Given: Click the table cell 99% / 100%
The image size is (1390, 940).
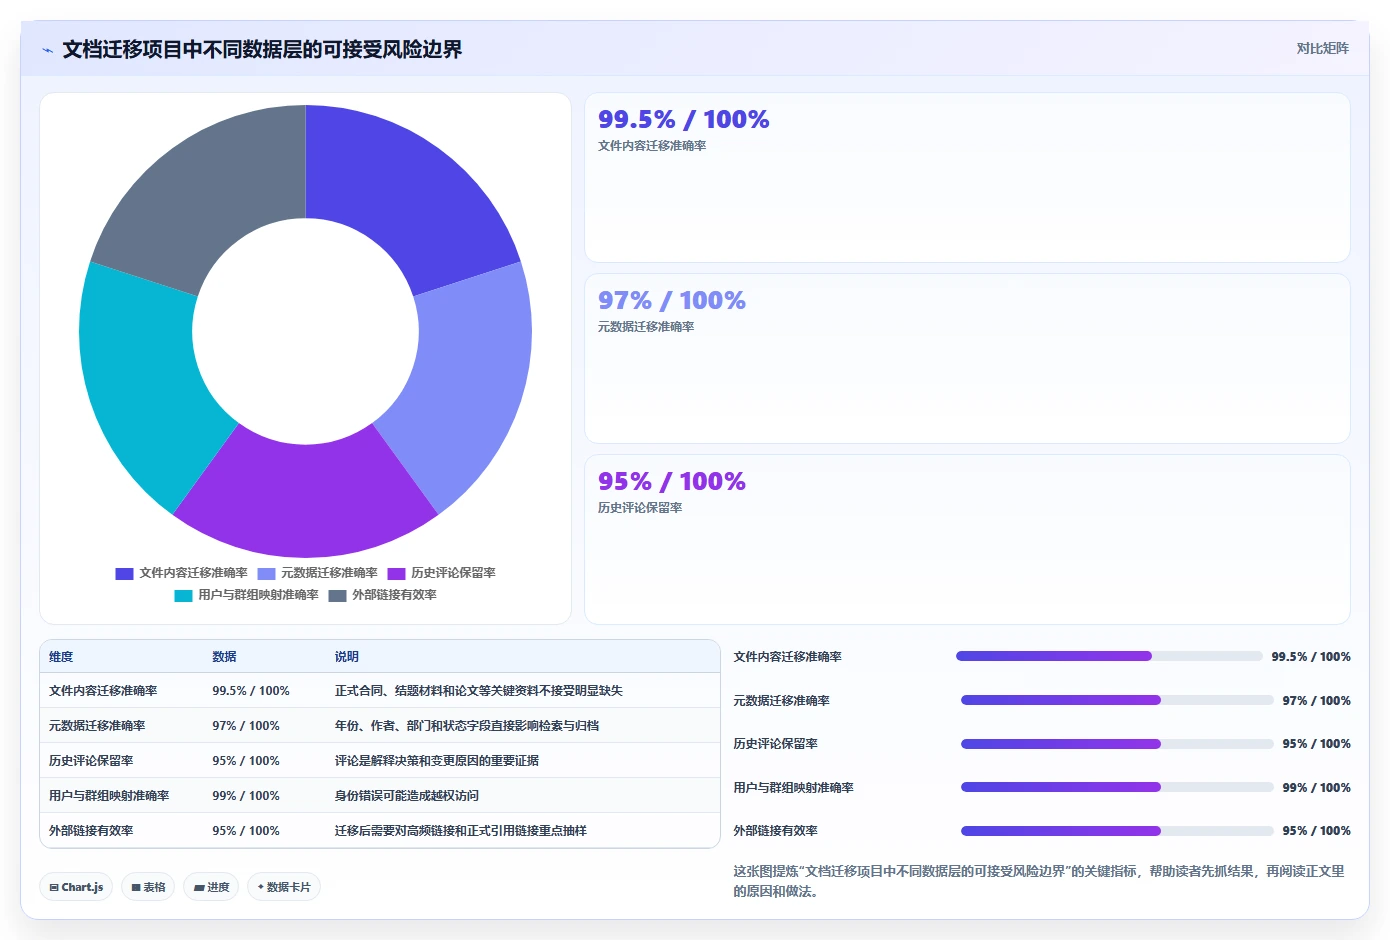Looking at the screenshot, I should click(246, 796).
